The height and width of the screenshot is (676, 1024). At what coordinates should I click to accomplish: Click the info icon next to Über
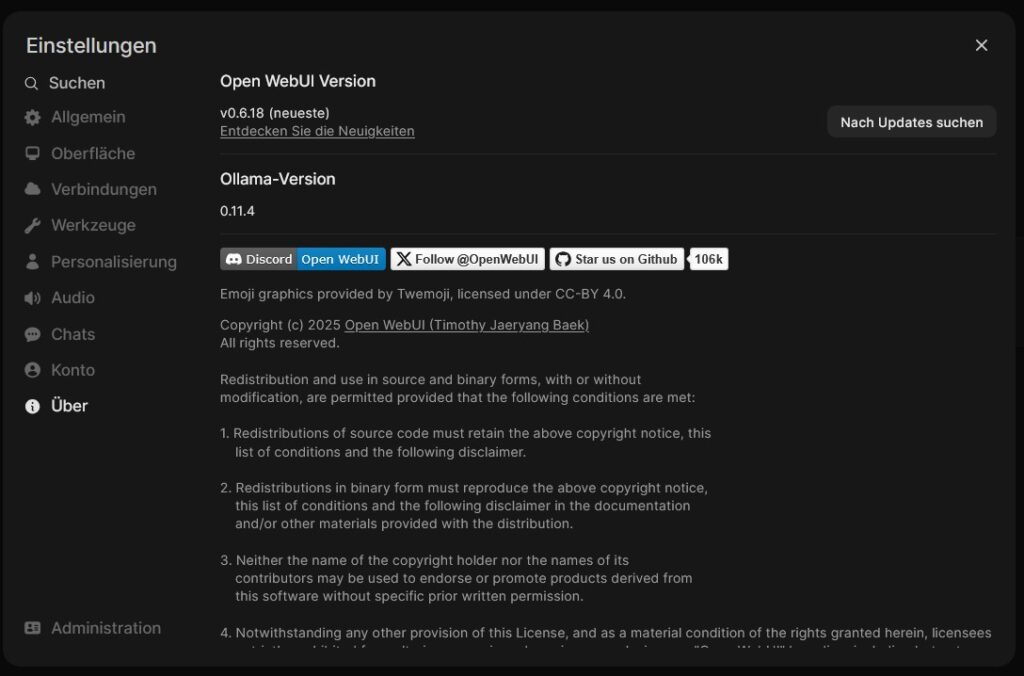coord(33,406)
